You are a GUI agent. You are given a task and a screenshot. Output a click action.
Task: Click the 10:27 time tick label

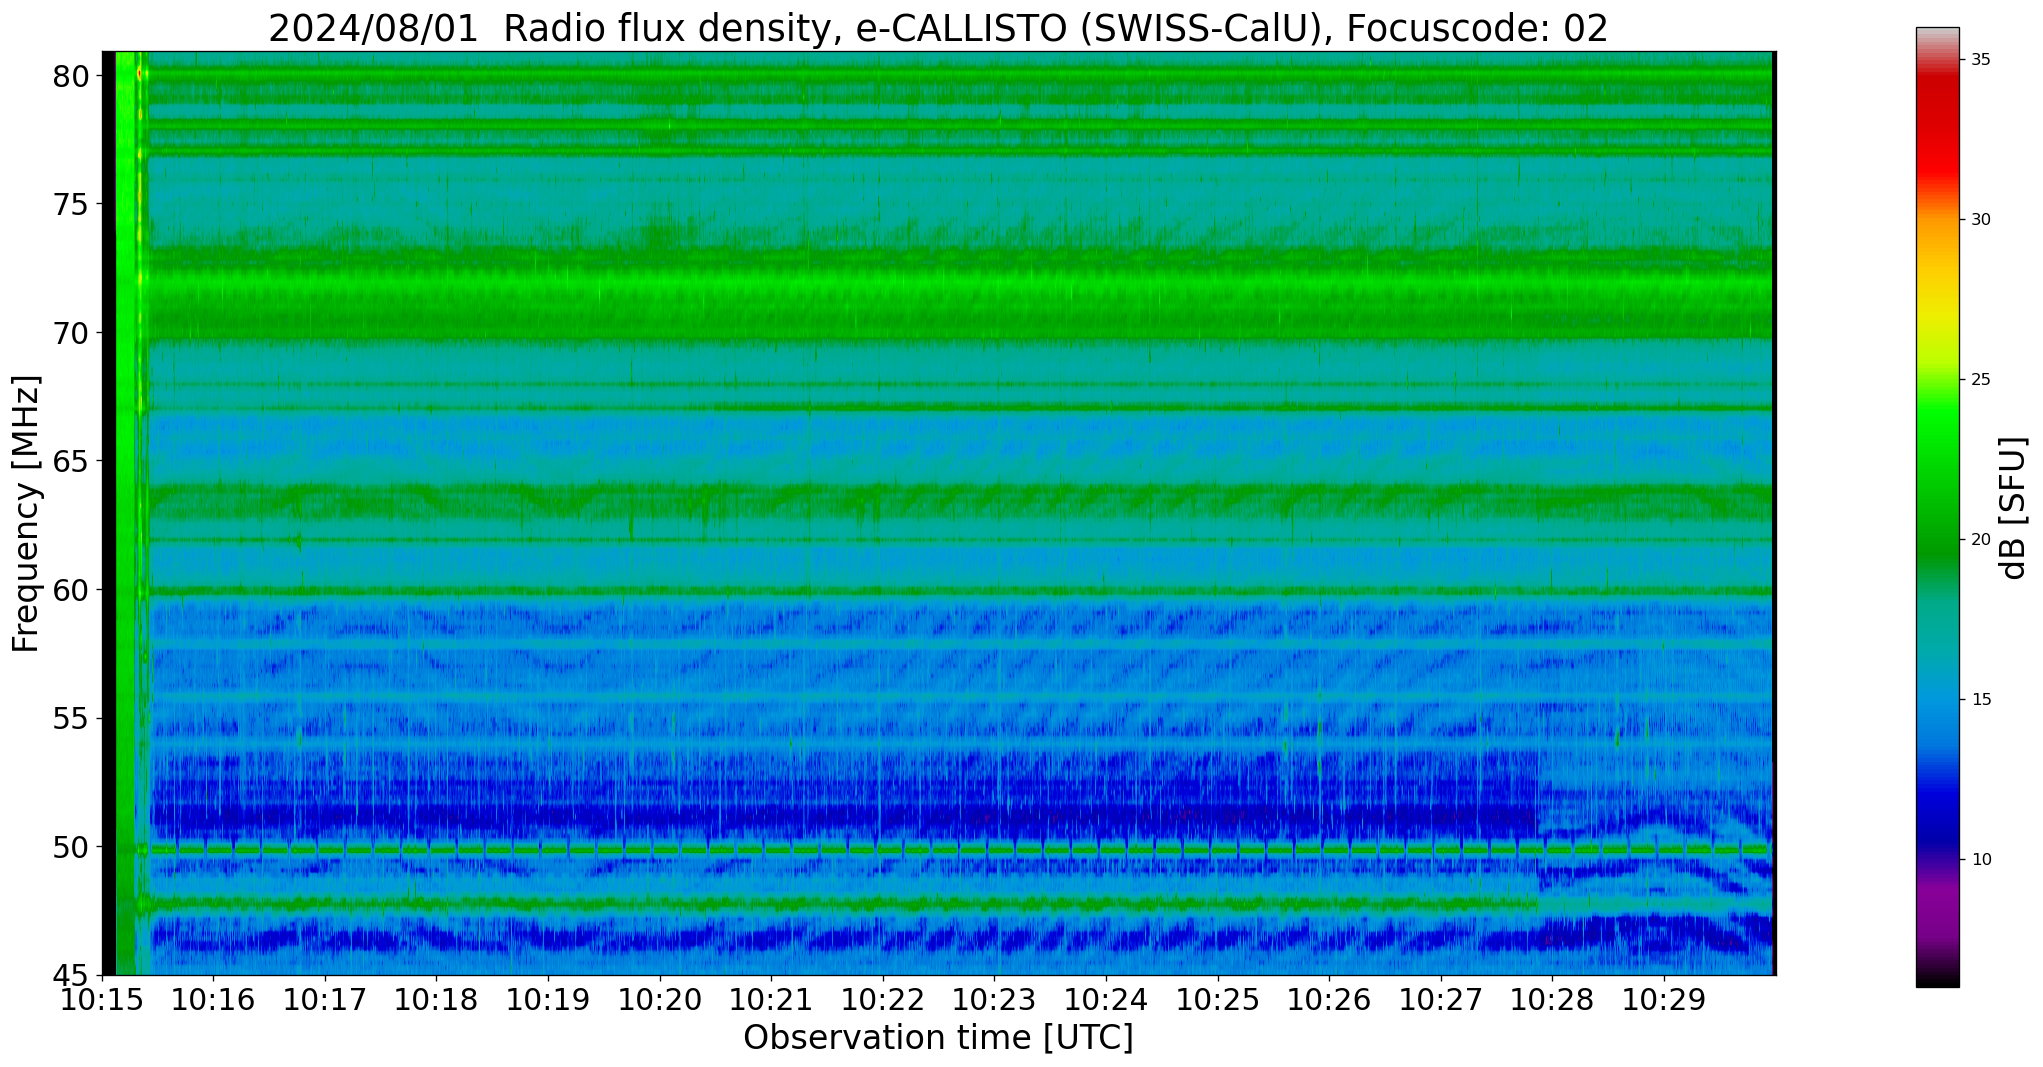point(1441,1000)
